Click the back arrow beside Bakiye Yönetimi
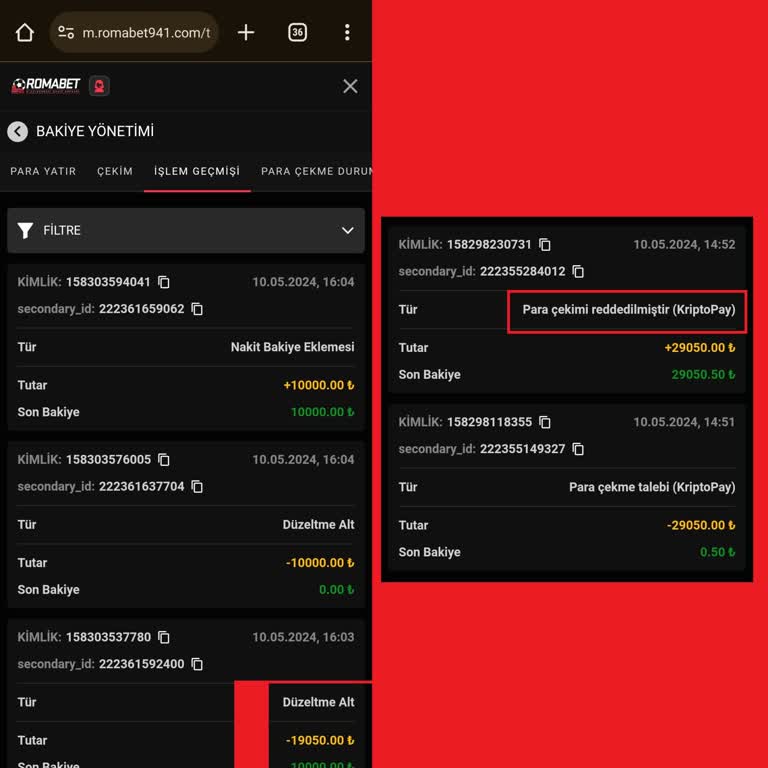The width and height of the screenshot is (768, 768). [17, 131]
